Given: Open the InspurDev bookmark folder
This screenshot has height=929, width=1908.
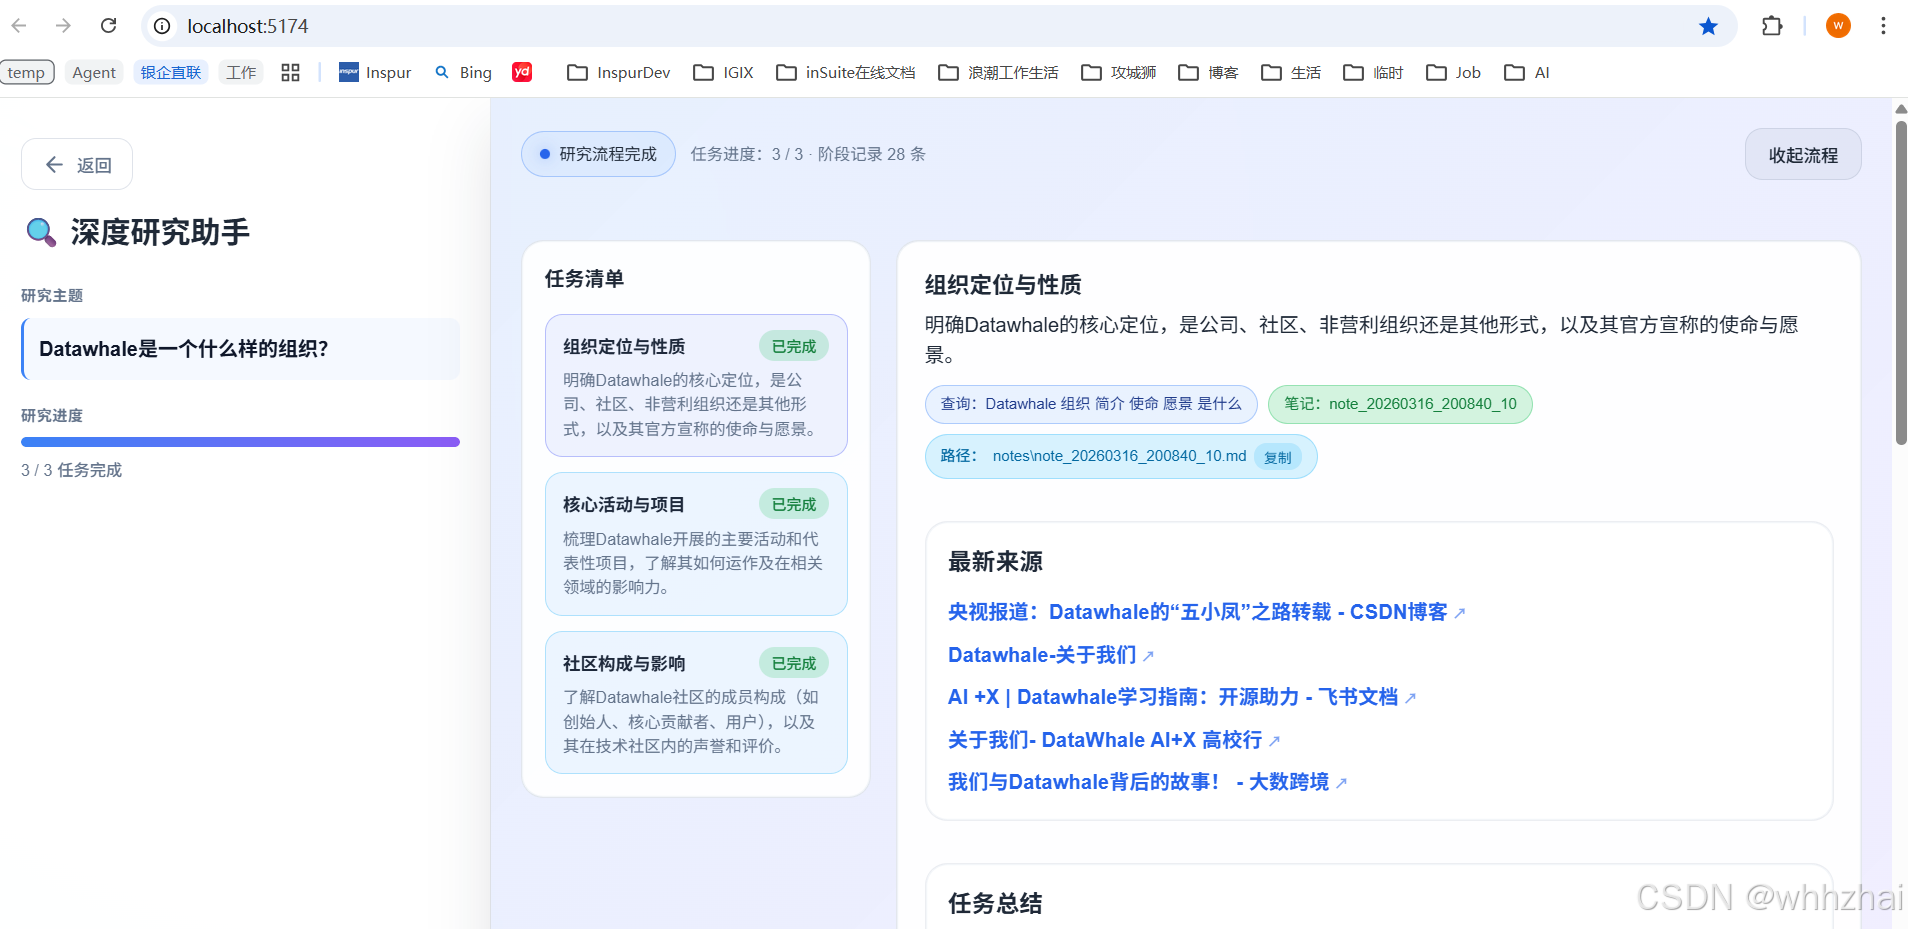Looking at the screenshot, I should point(619,72).
